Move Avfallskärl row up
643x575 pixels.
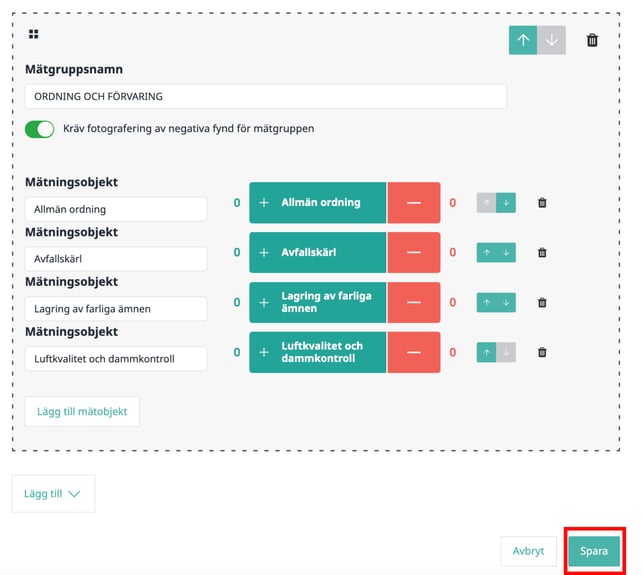click(x=487, y=253)
